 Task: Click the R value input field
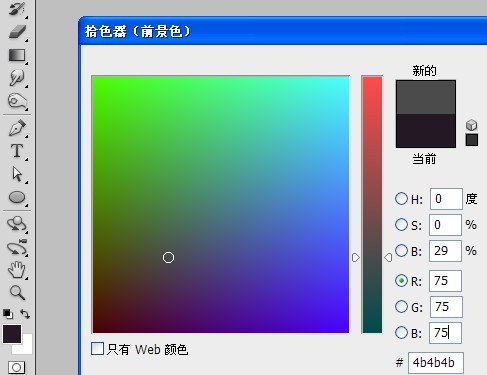click(x=445, y=281)
